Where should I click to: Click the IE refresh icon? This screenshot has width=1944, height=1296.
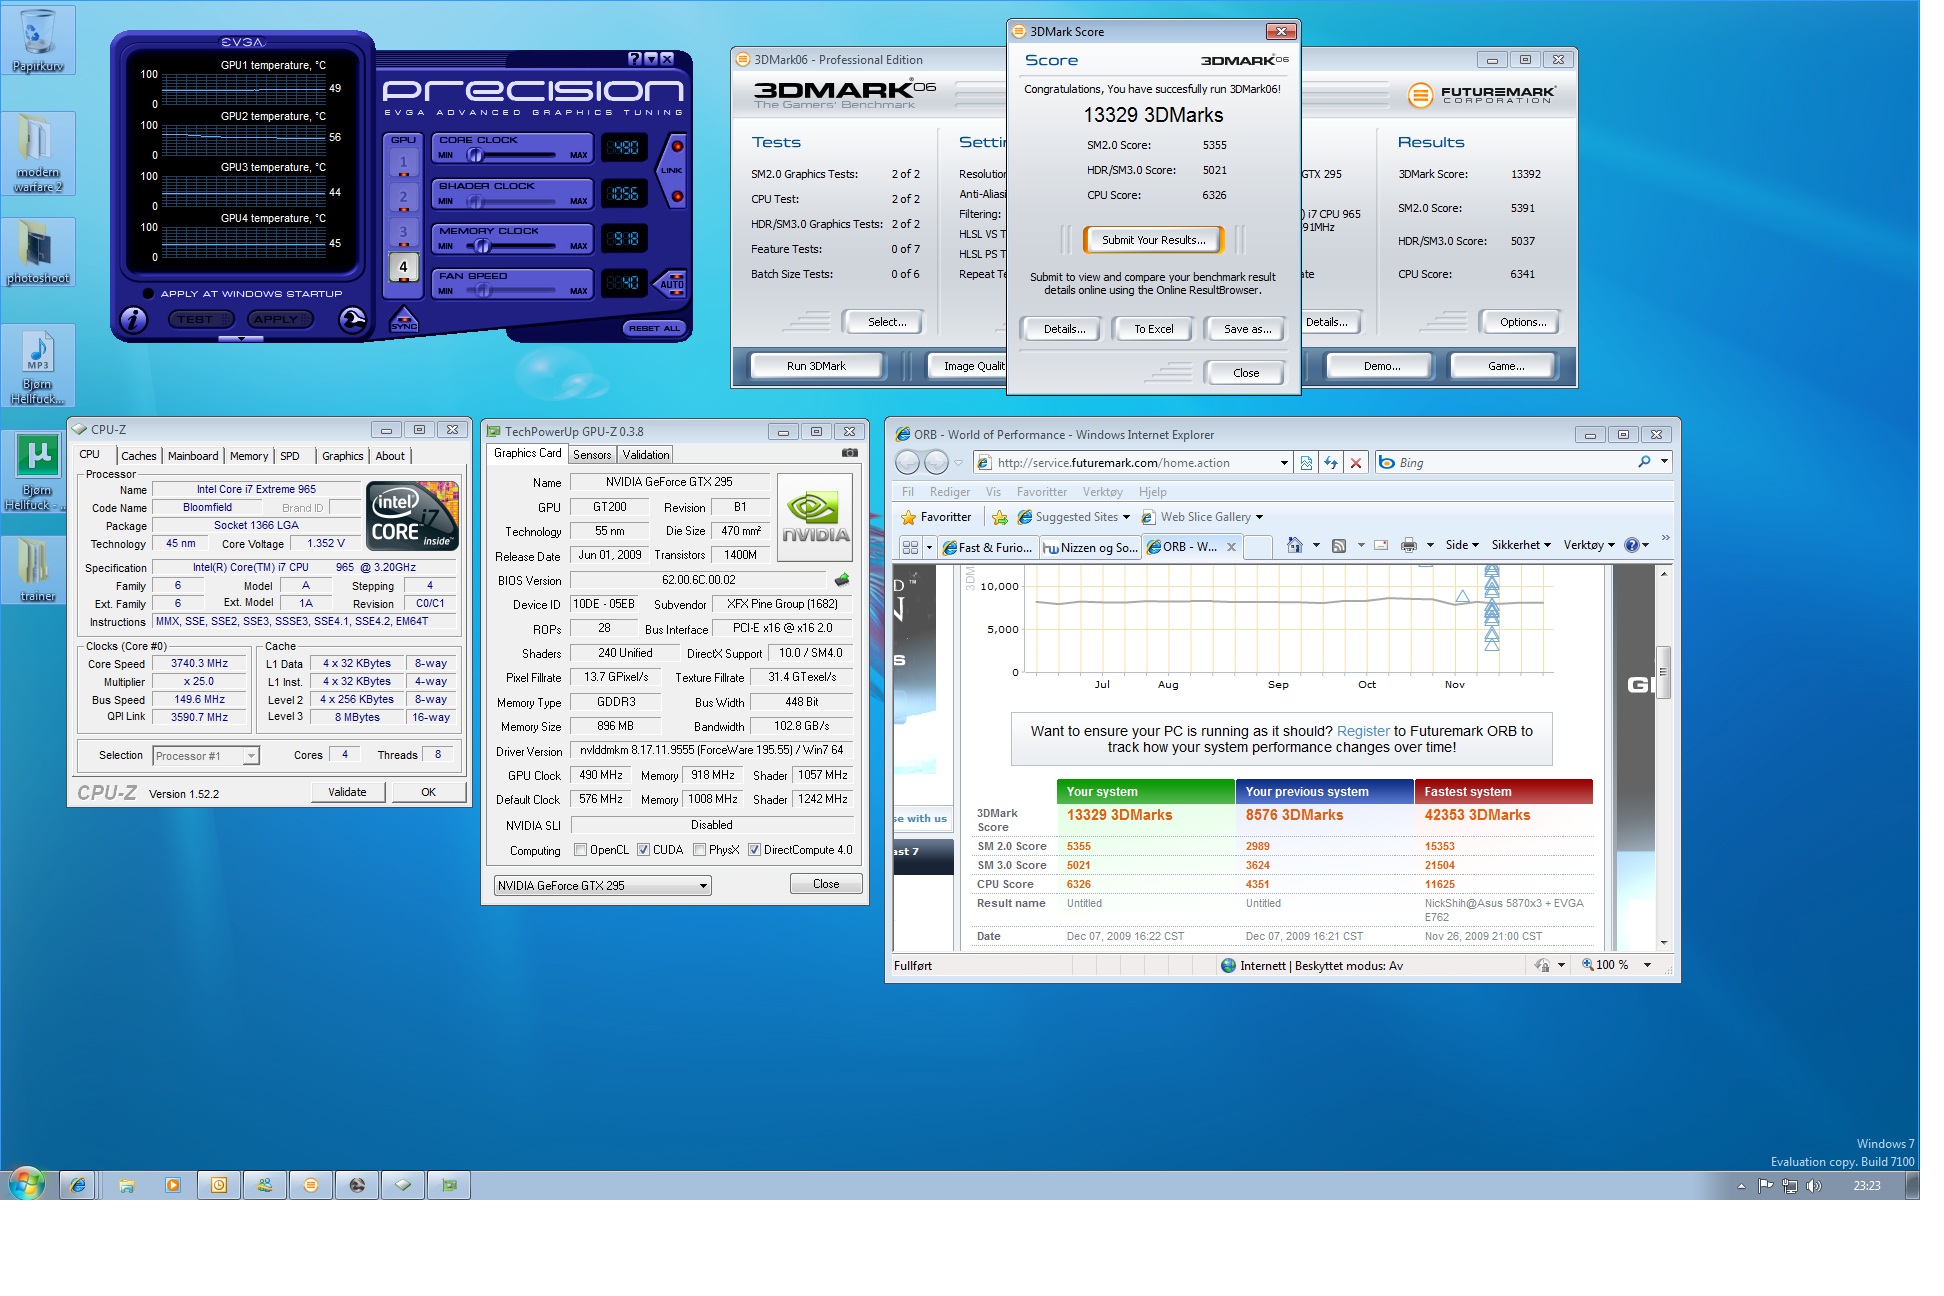[x=1331, y=463]
